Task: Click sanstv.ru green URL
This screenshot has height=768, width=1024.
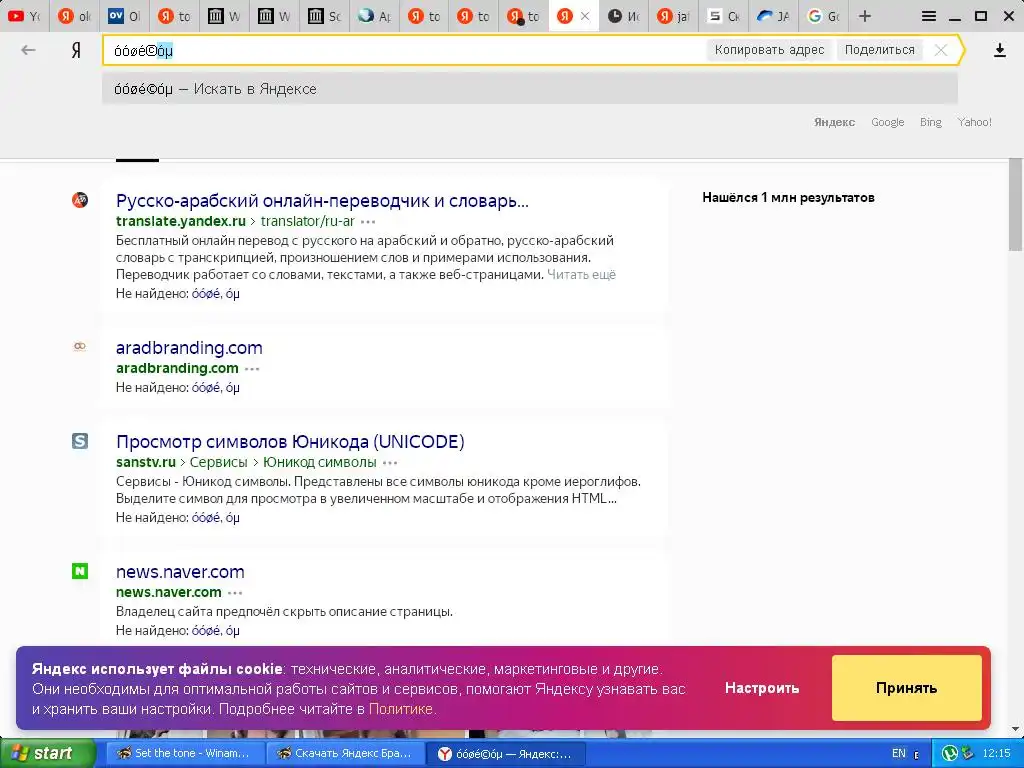Action: [146, 462]
